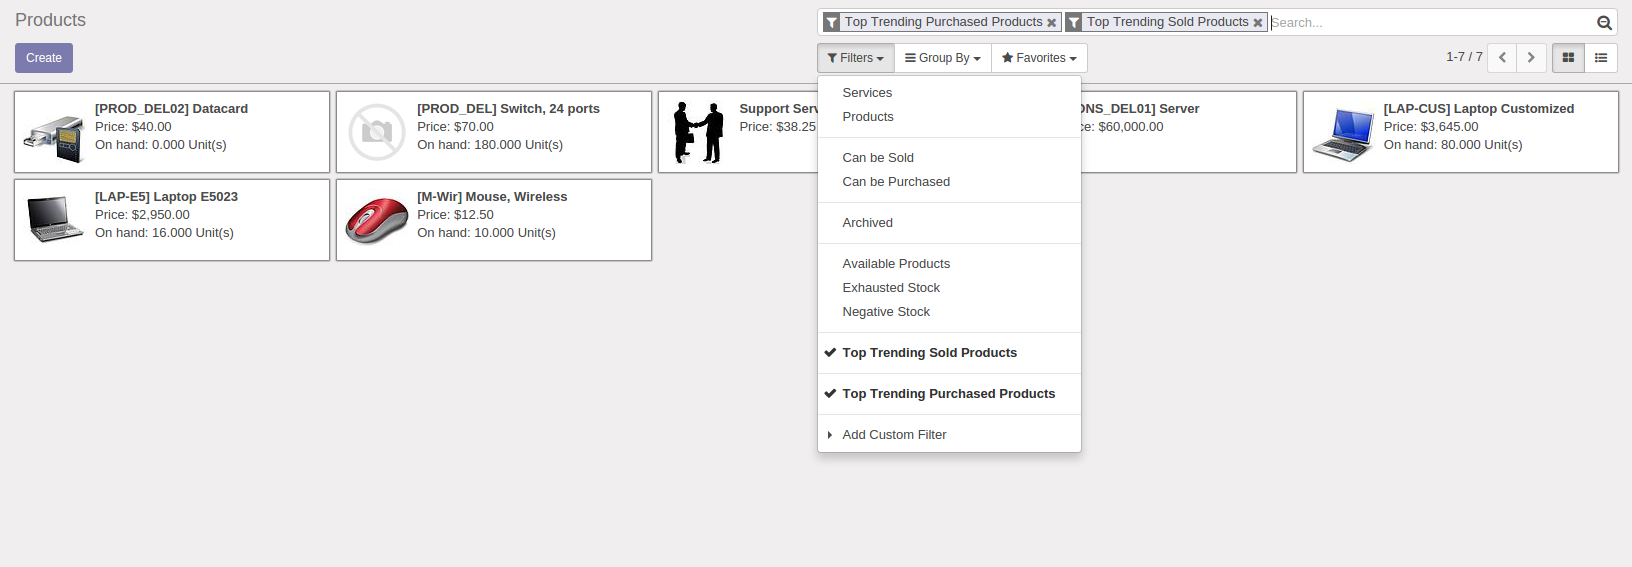Focus the search input field
Image resolution: width=1632 pixels, height=567 pixels.
coord(1430,22)
